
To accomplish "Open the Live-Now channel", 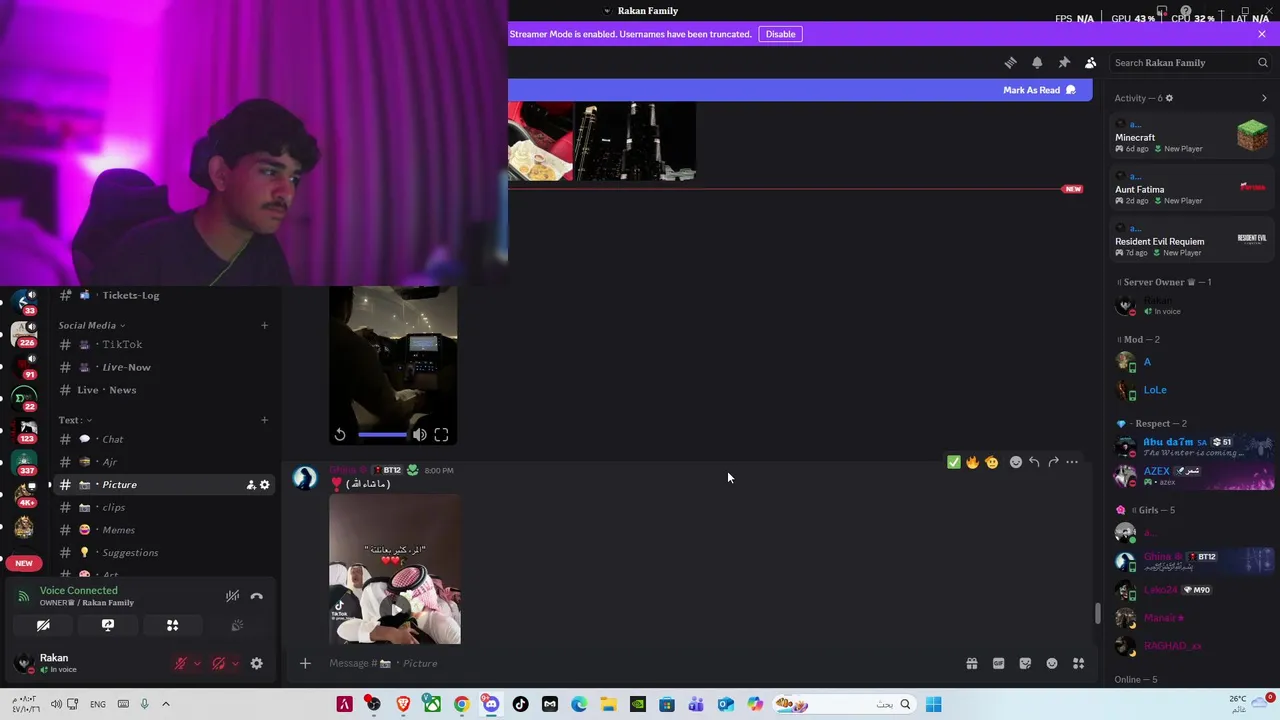I will pyautogui.click(x=165, y=367).
